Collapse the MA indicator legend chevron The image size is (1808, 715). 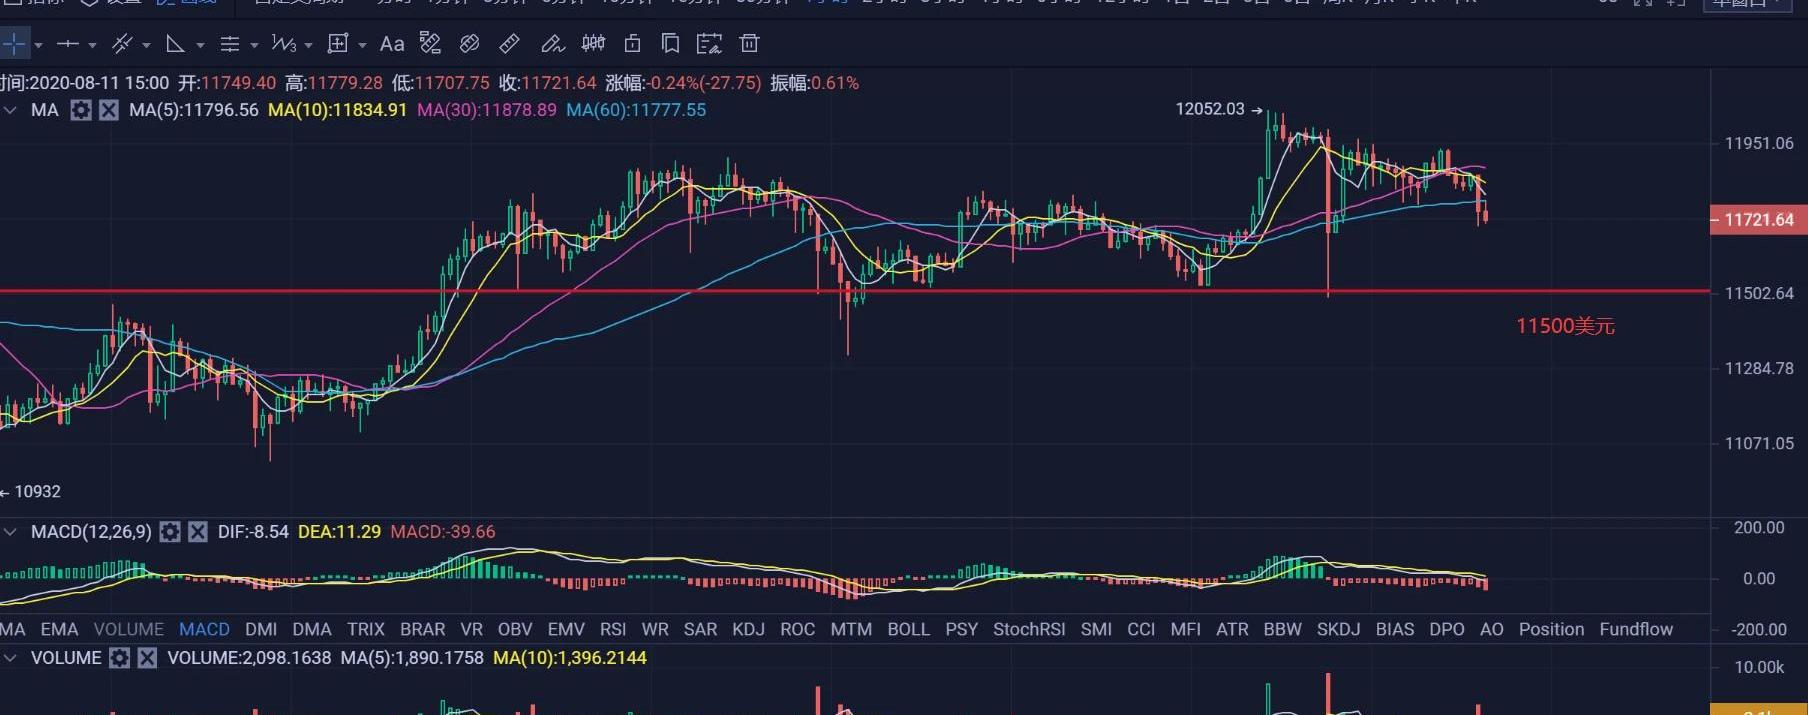[11, 110]
